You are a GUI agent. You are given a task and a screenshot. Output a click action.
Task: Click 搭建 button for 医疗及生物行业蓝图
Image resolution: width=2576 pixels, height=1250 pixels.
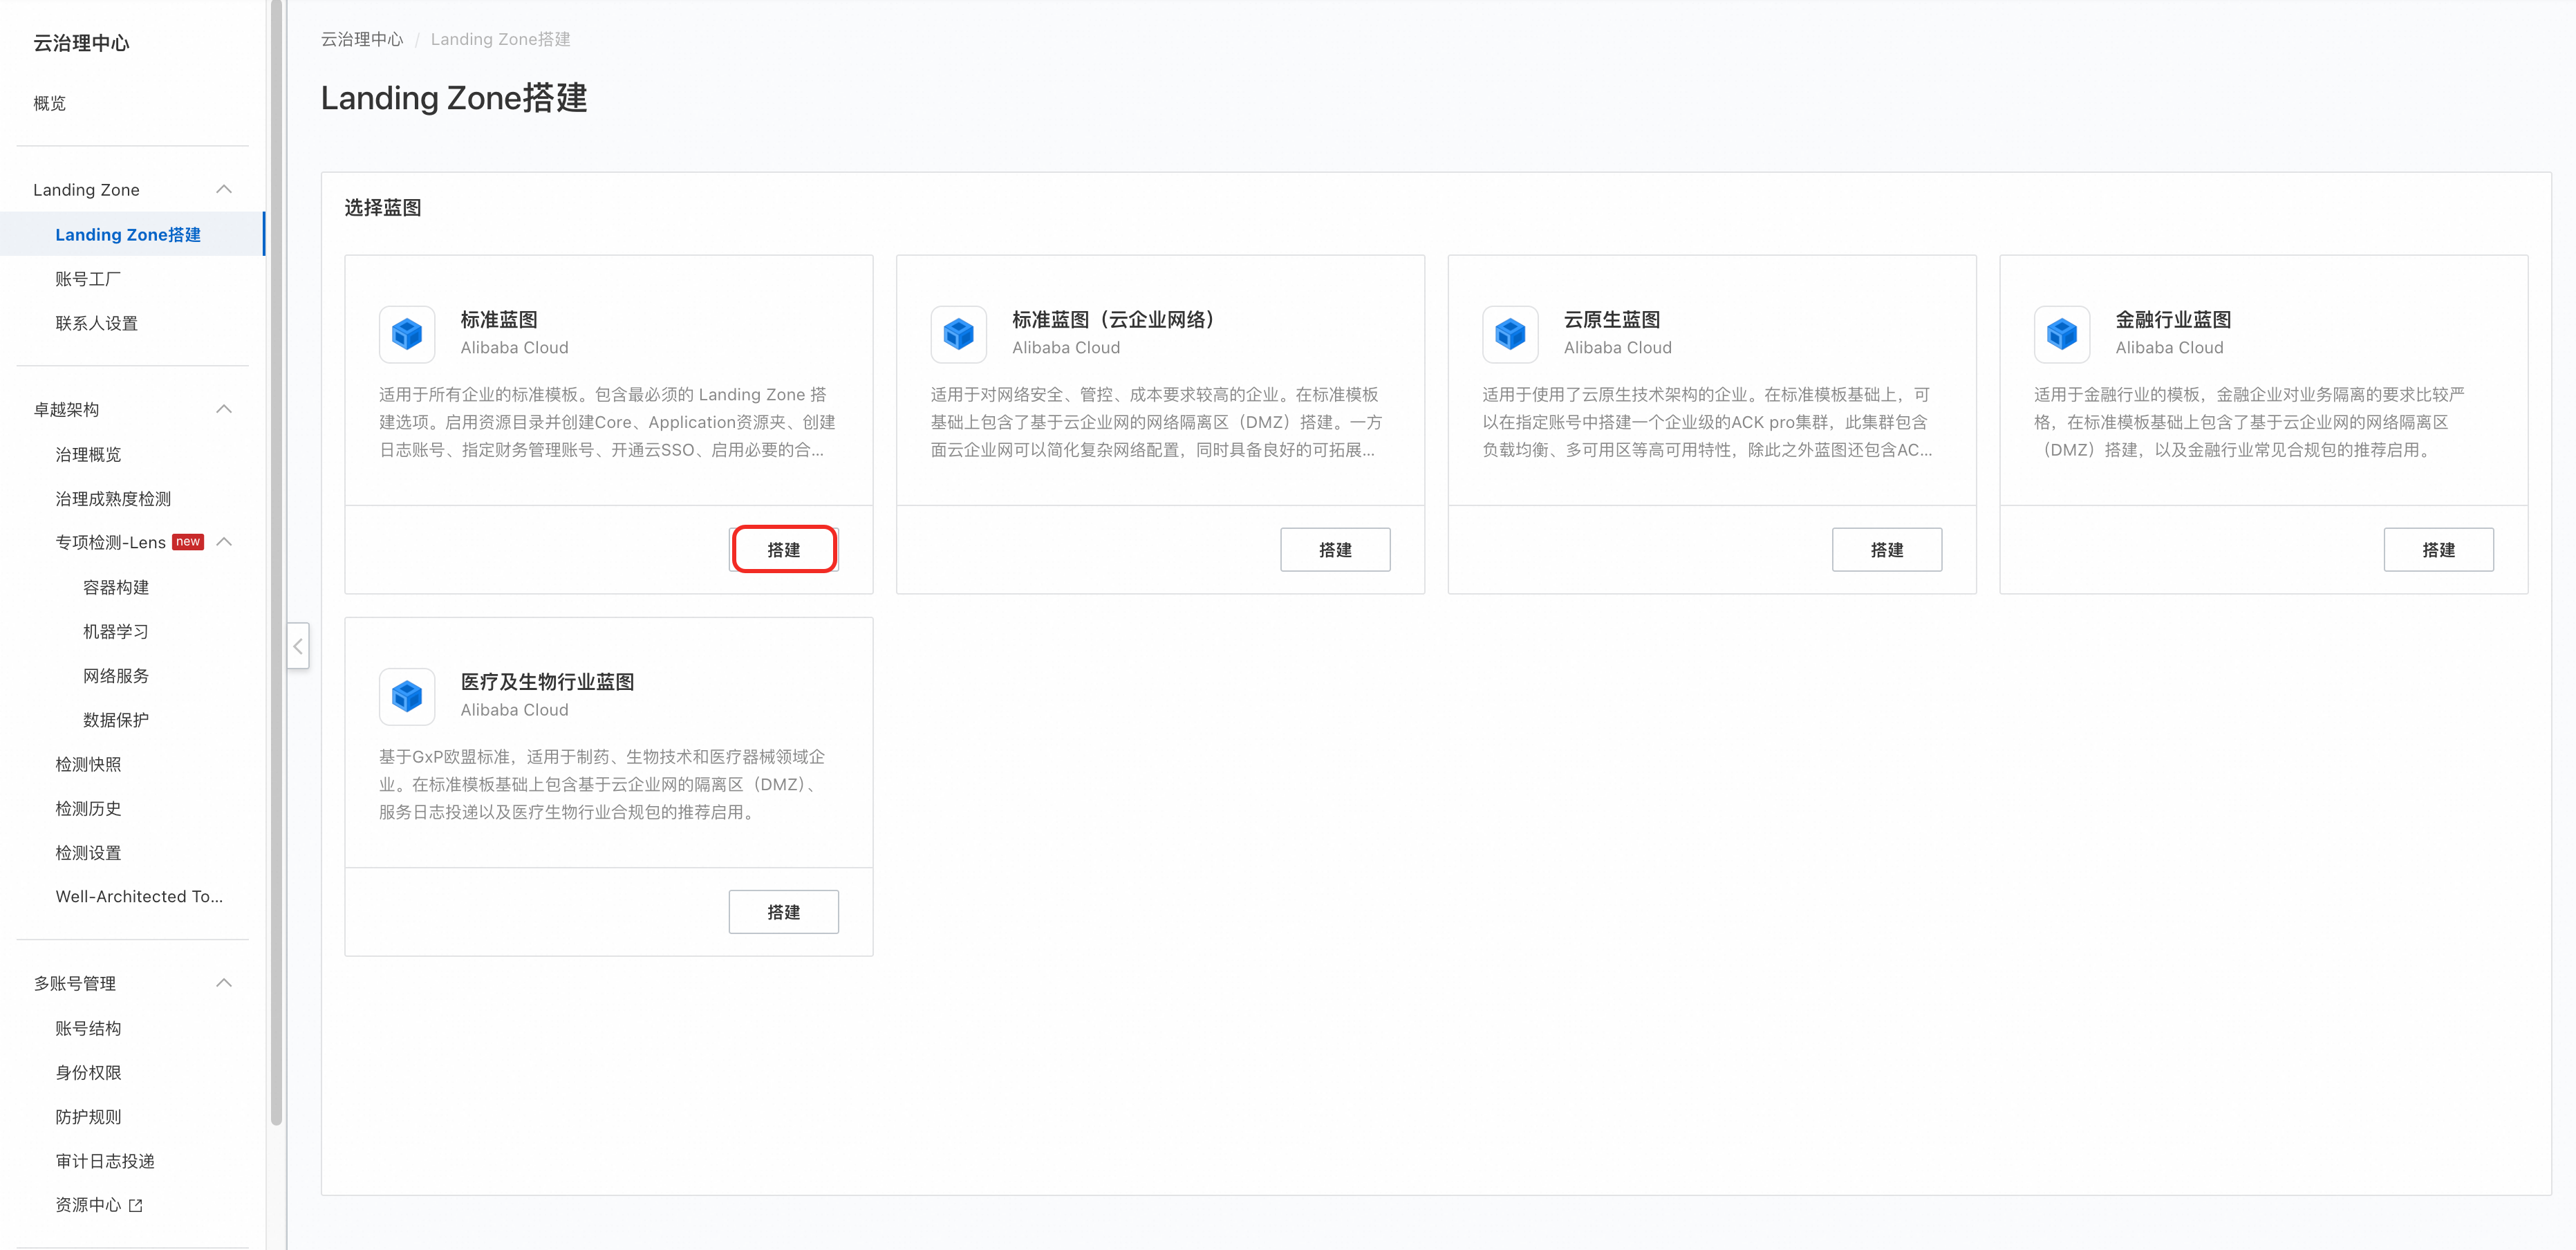(784, 912)
